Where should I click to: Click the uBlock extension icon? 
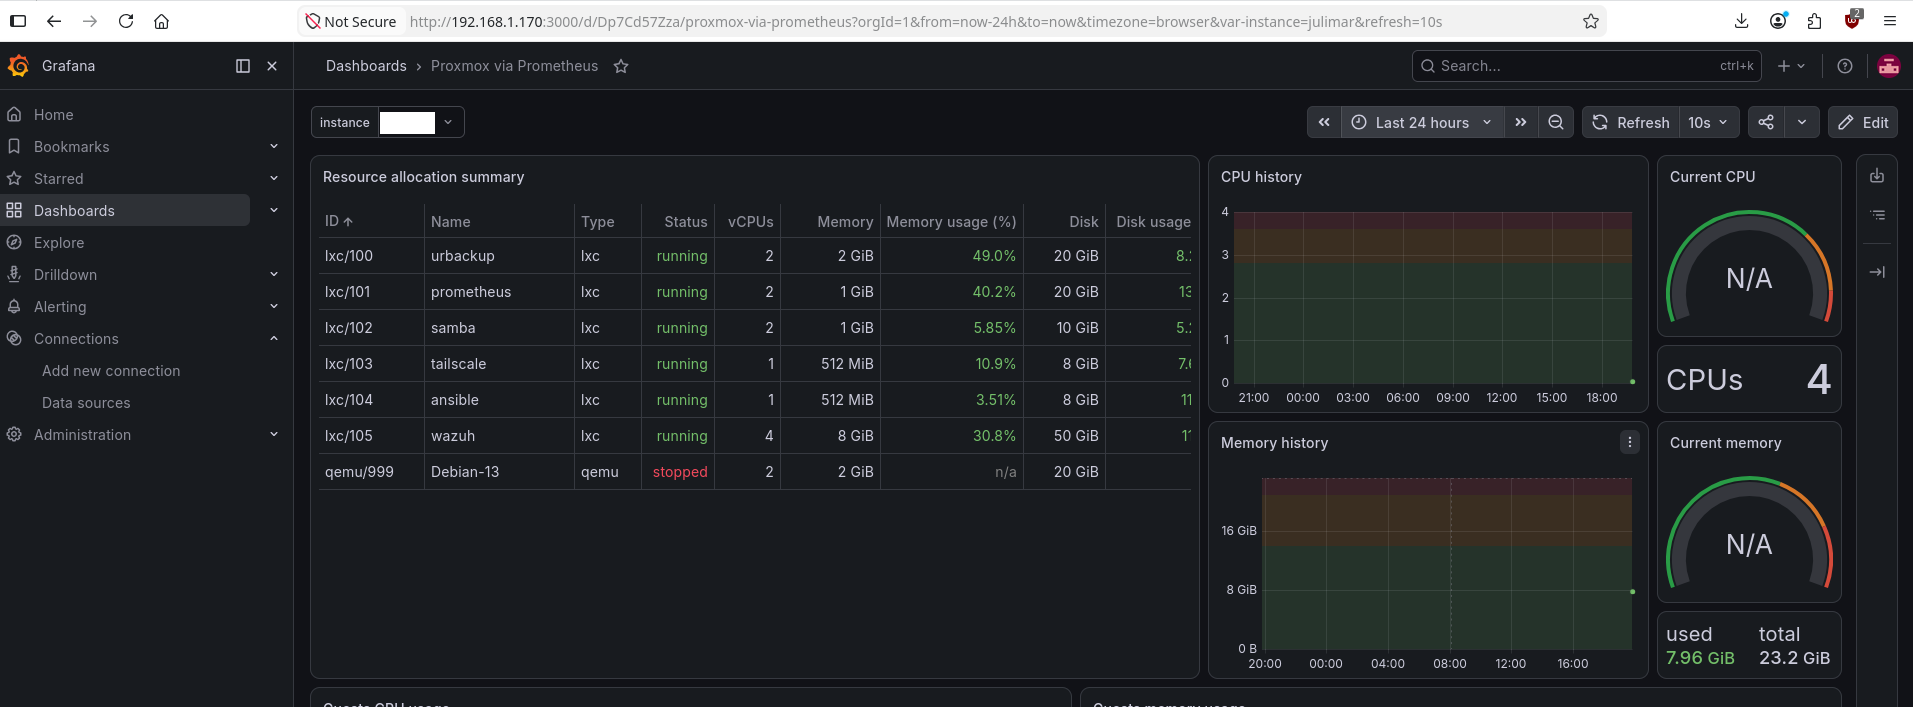(1852, 21)
